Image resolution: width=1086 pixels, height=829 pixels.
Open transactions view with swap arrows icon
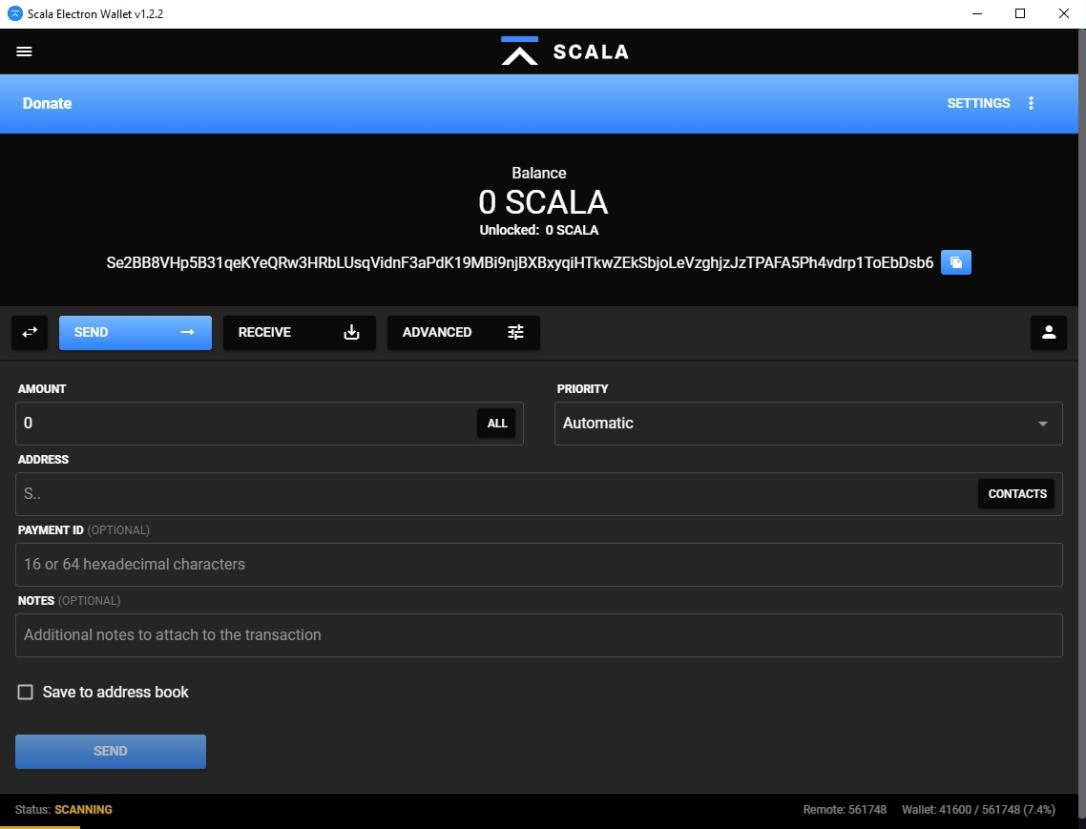pyautogui.click(x=30, y=332)
